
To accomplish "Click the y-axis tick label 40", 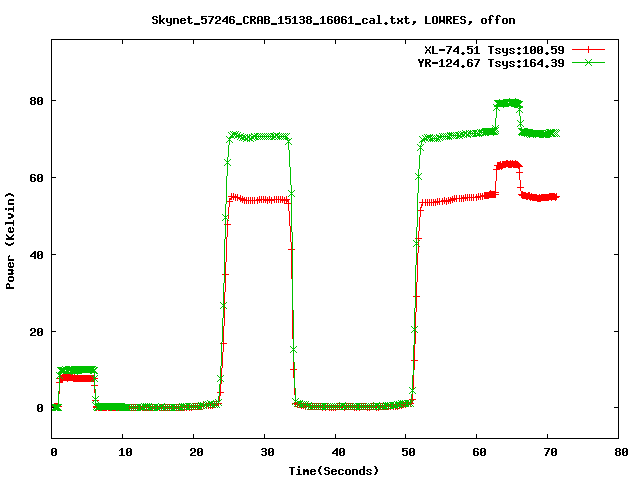I will (x=36, y=255).
